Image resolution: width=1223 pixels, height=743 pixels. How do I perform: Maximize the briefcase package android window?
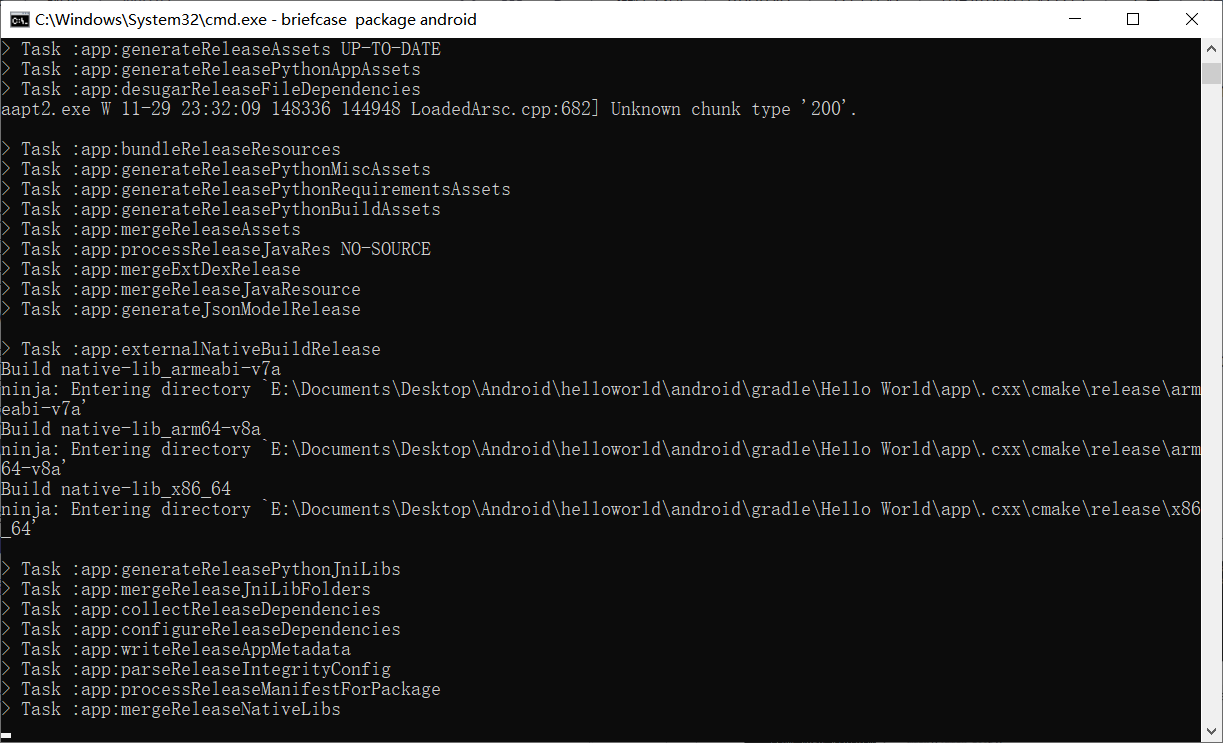point(1133,19)
